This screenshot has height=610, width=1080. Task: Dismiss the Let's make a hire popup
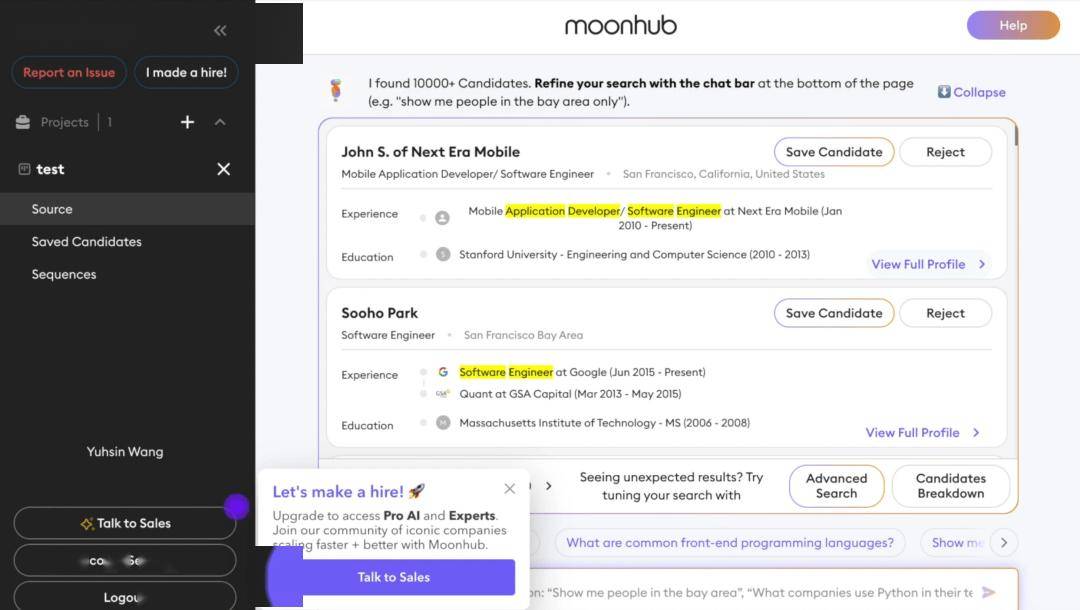point(510,488)
